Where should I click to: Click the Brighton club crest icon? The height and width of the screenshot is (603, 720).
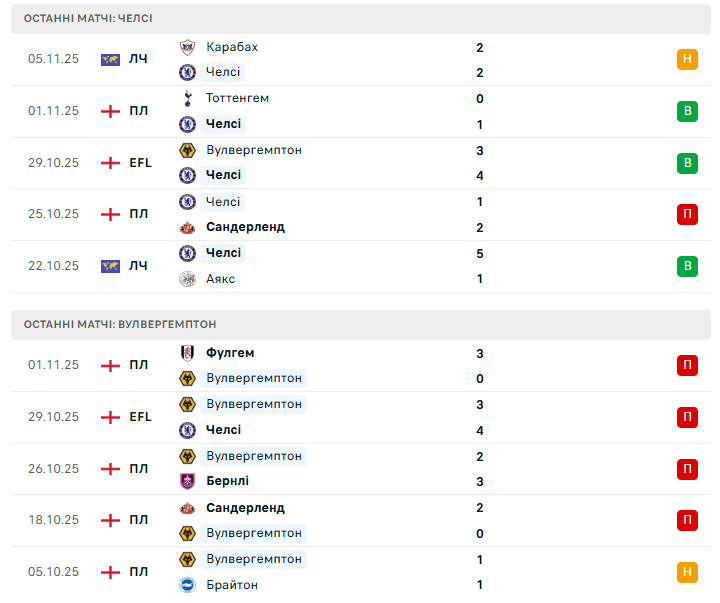[187, 585]
